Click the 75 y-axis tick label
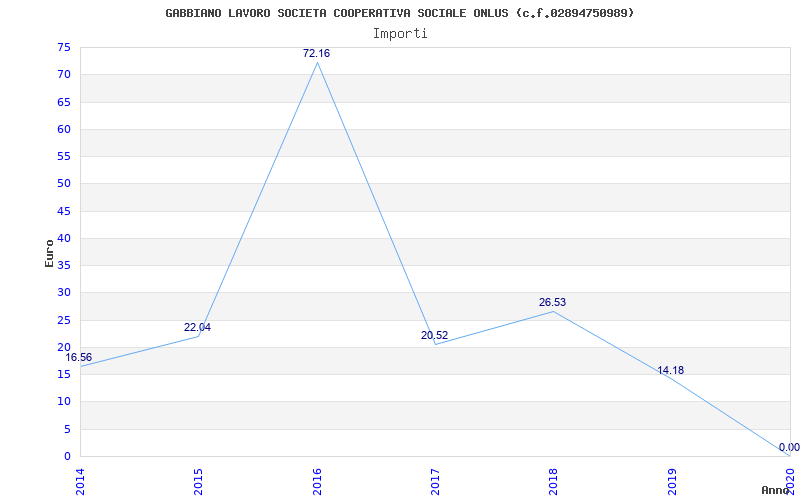 pyautogui.click(x=64, y=47)
